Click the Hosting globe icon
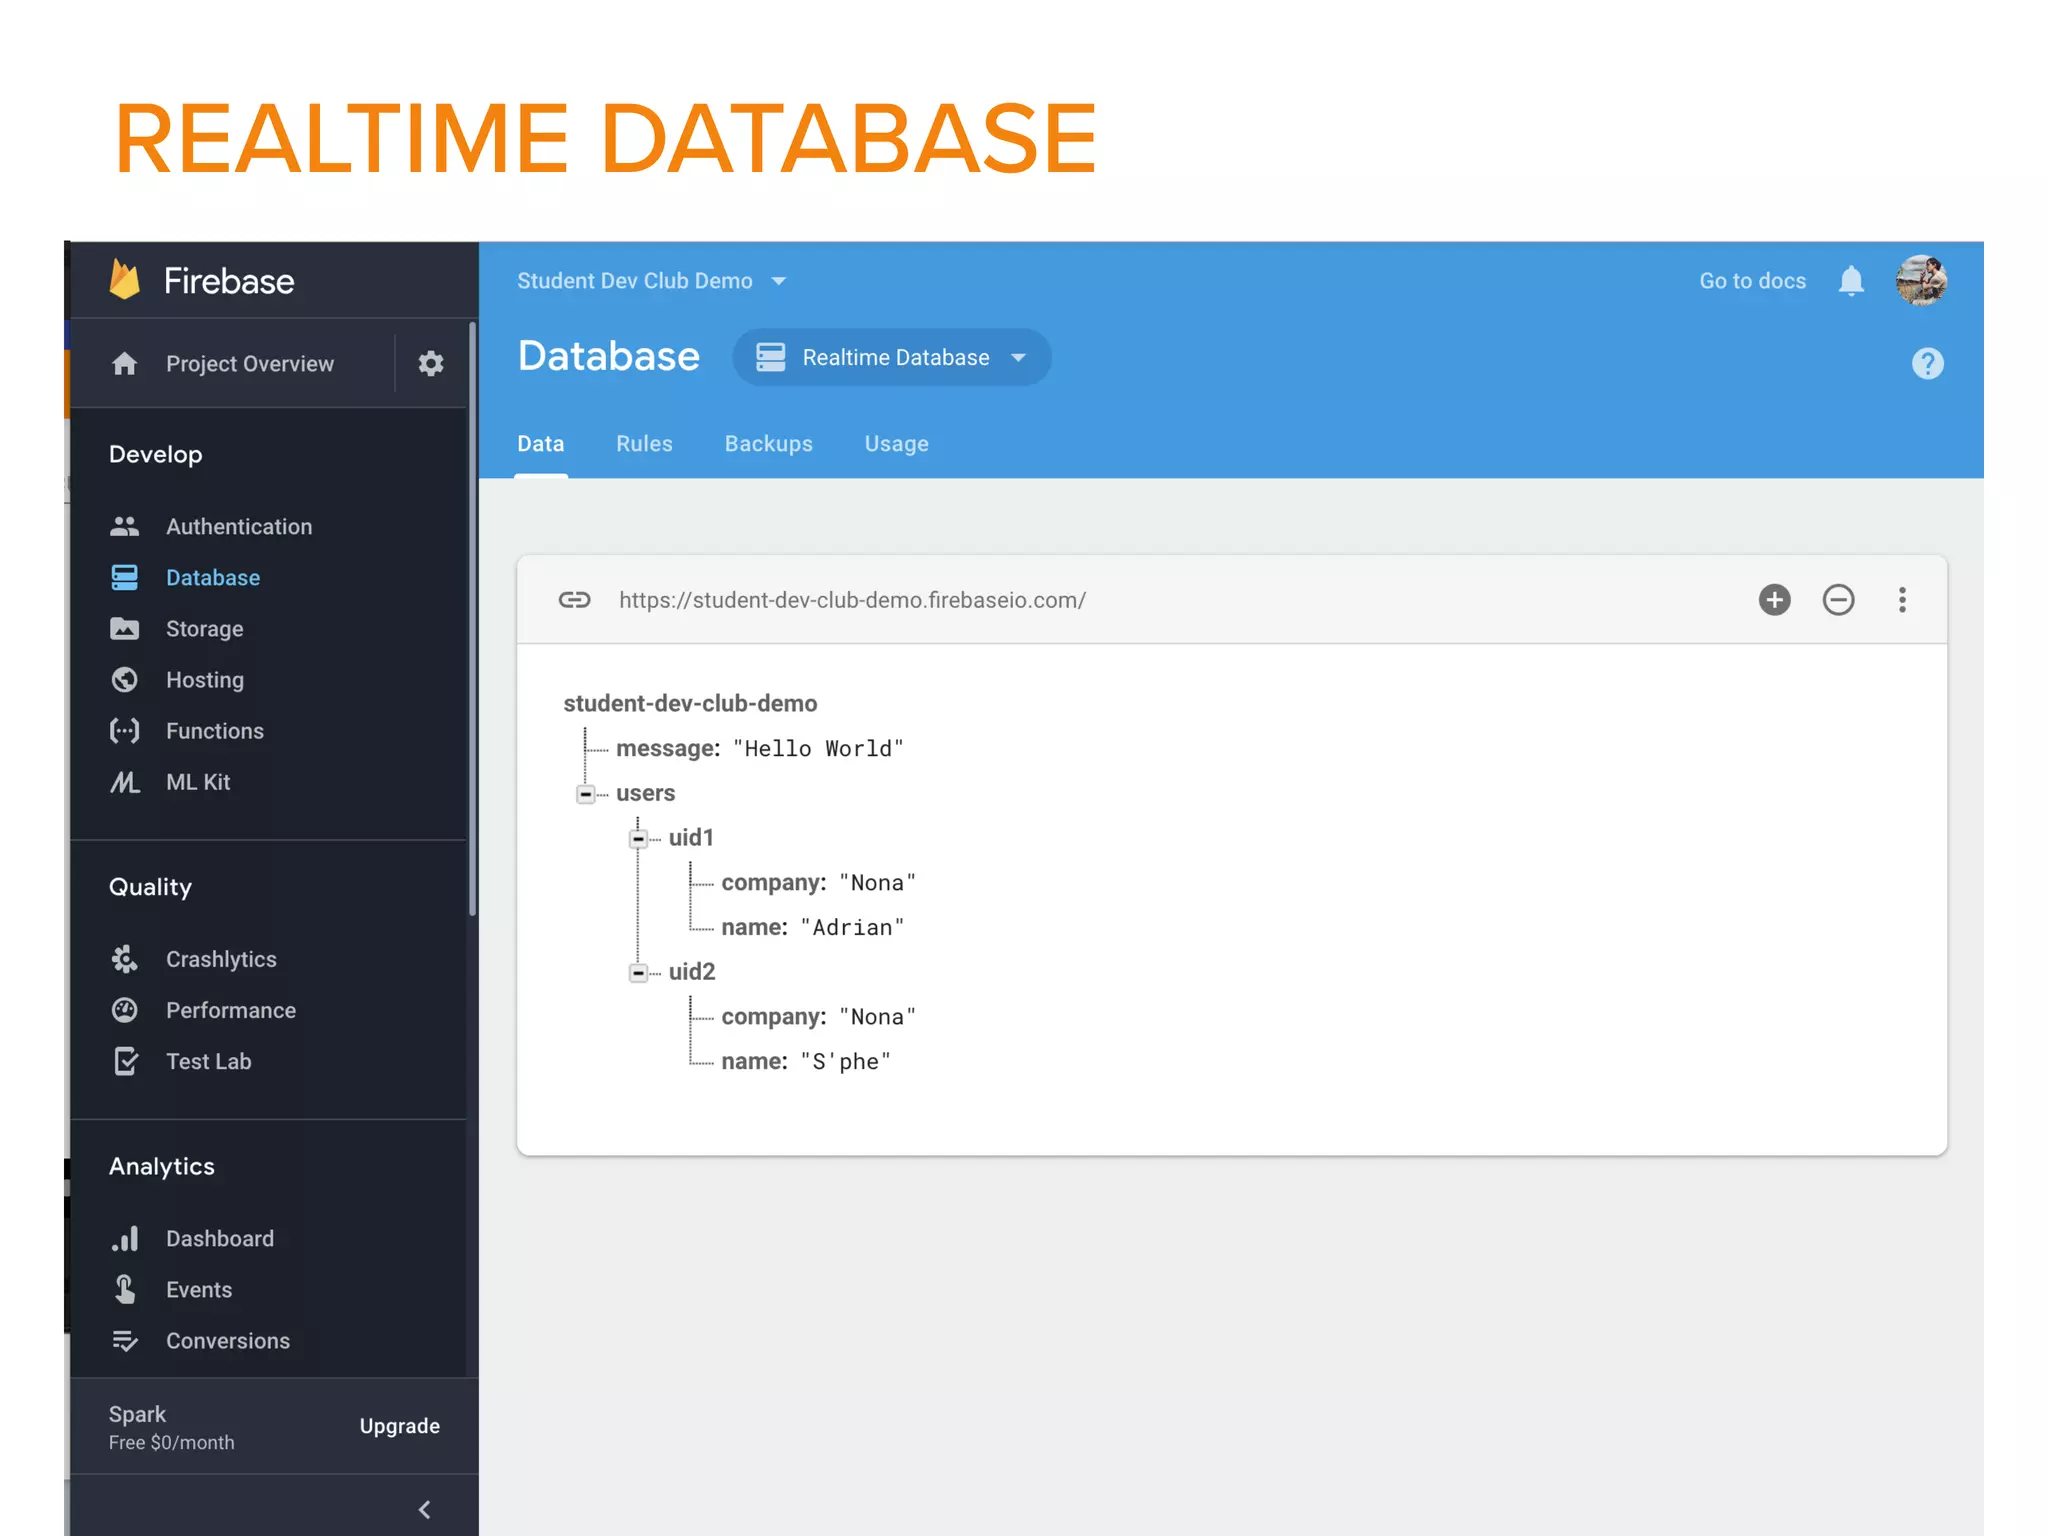 (x=124, y=679)
